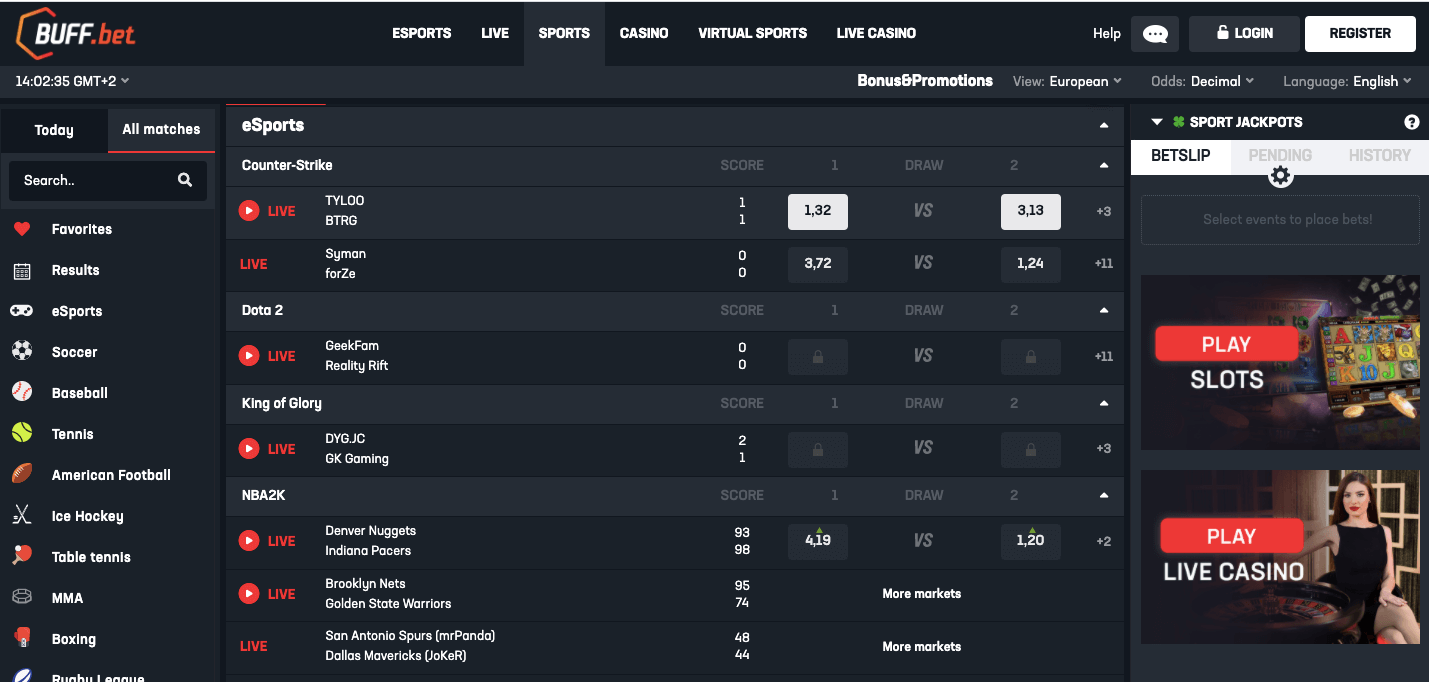Select the Soccer sport icon
Image resolution: width=1429 pixels, height=682 pixels.
pyautogui.click(x=22, y=351)
